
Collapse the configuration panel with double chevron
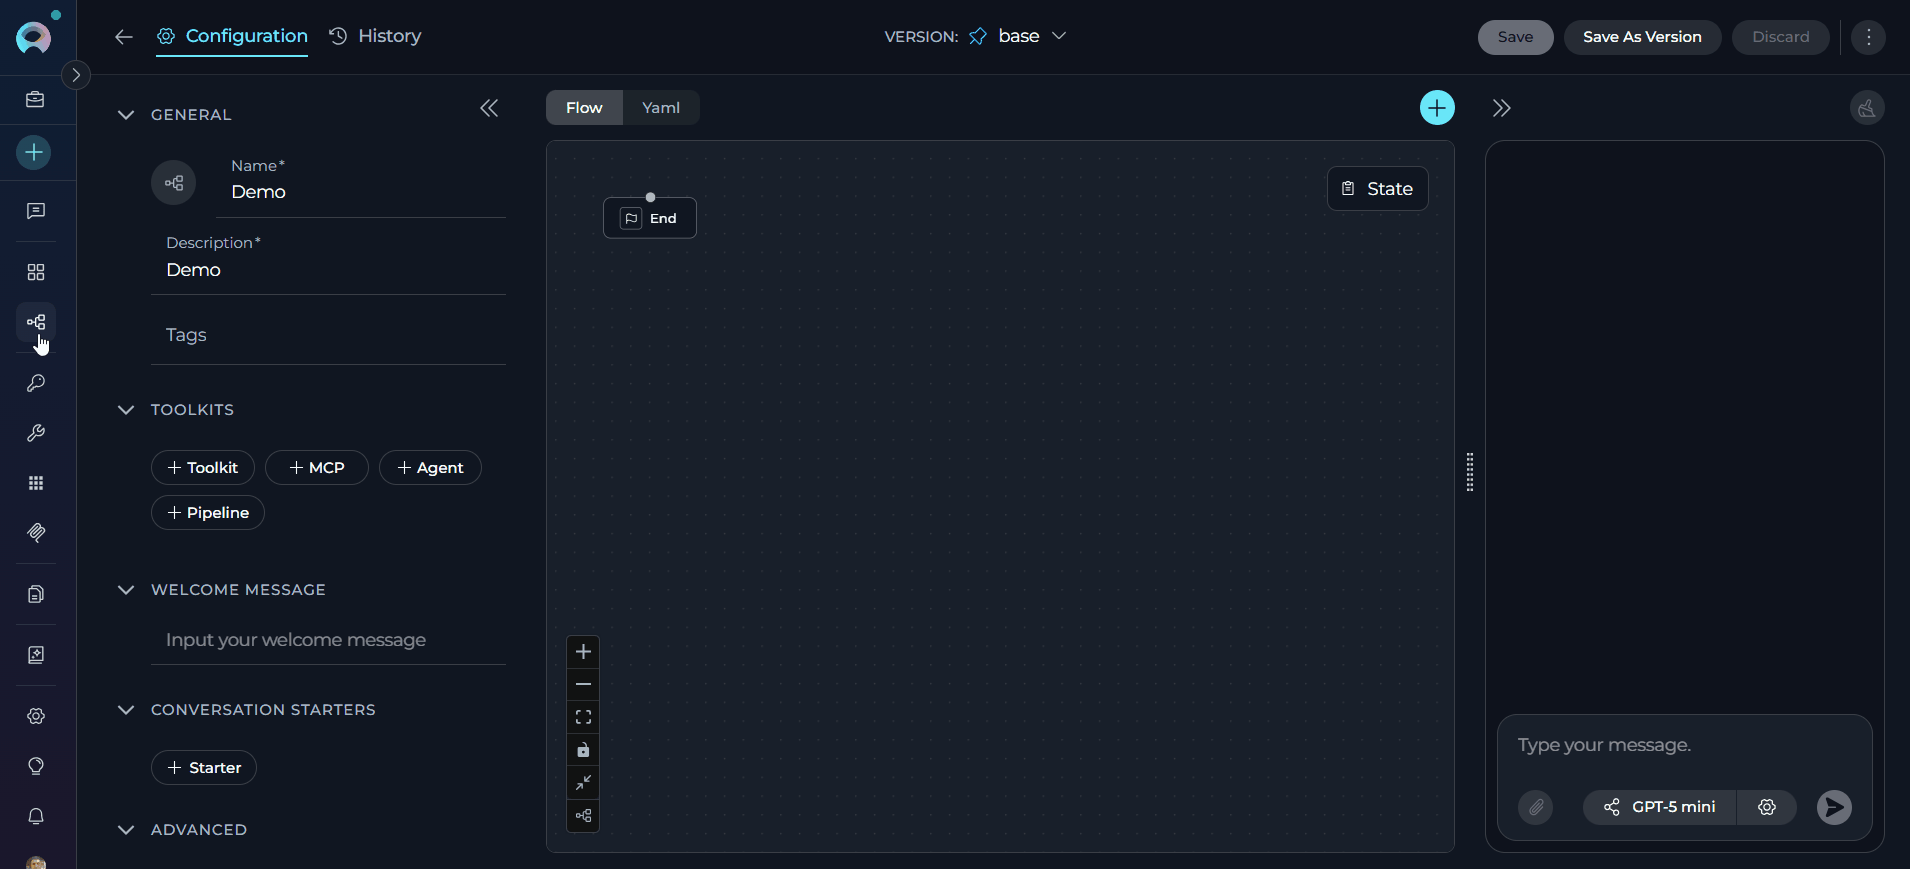[489, 108]
